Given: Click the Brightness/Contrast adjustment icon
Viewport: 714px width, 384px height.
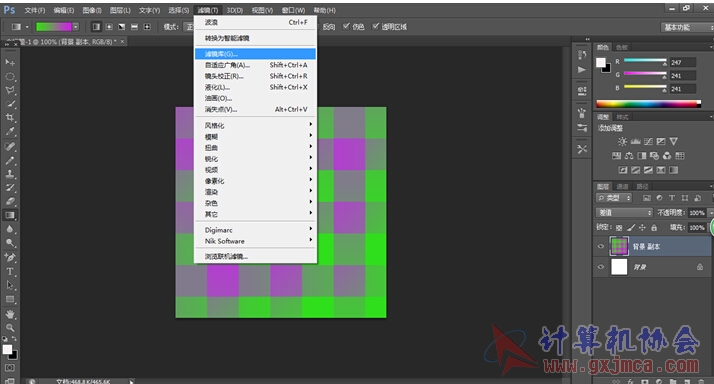Looking at the screenshot, I should click(x=622, y=141).
